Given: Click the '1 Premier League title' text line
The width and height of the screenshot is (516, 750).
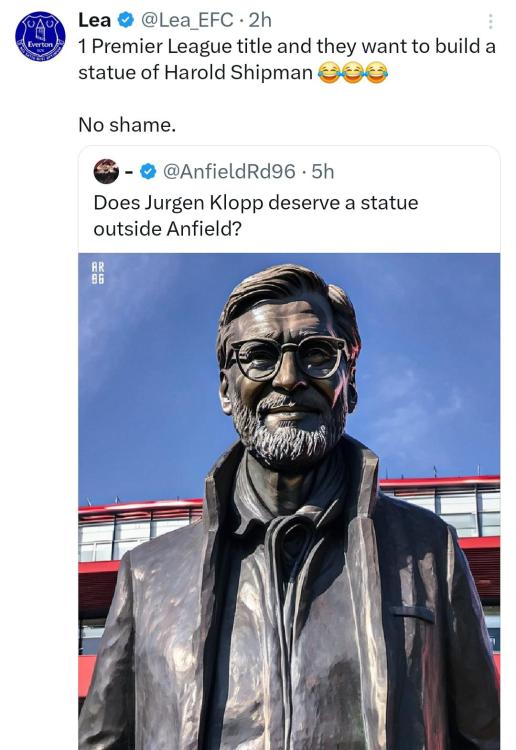Looking at the screenshot, I should pos(287,47).
